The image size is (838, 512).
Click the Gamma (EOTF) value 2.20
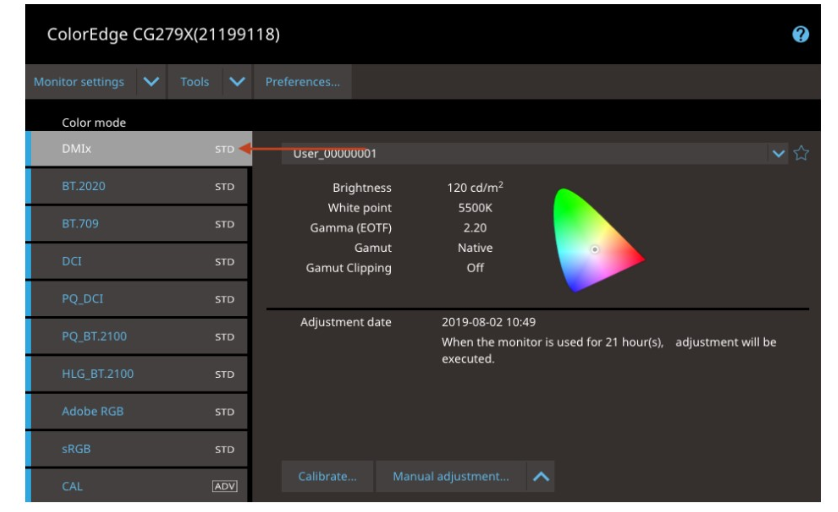pyautogui.click(x=475, y=228)
